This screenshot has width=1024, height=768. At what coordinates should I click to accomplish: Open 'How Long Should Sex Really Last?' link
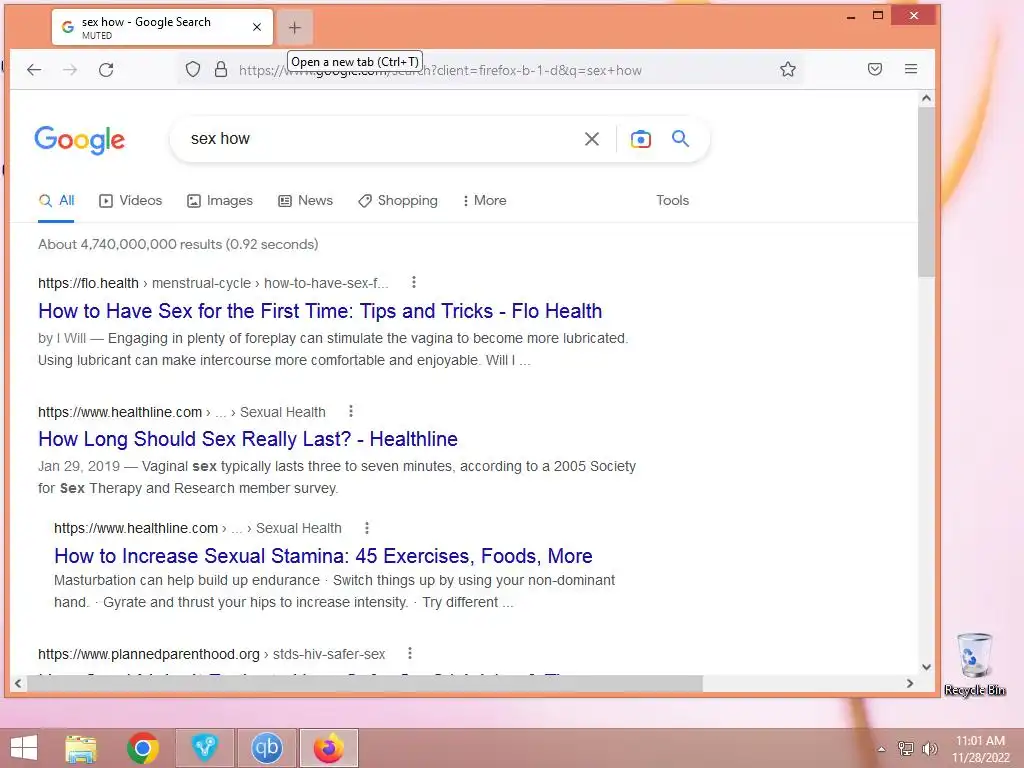coord(248,439)
